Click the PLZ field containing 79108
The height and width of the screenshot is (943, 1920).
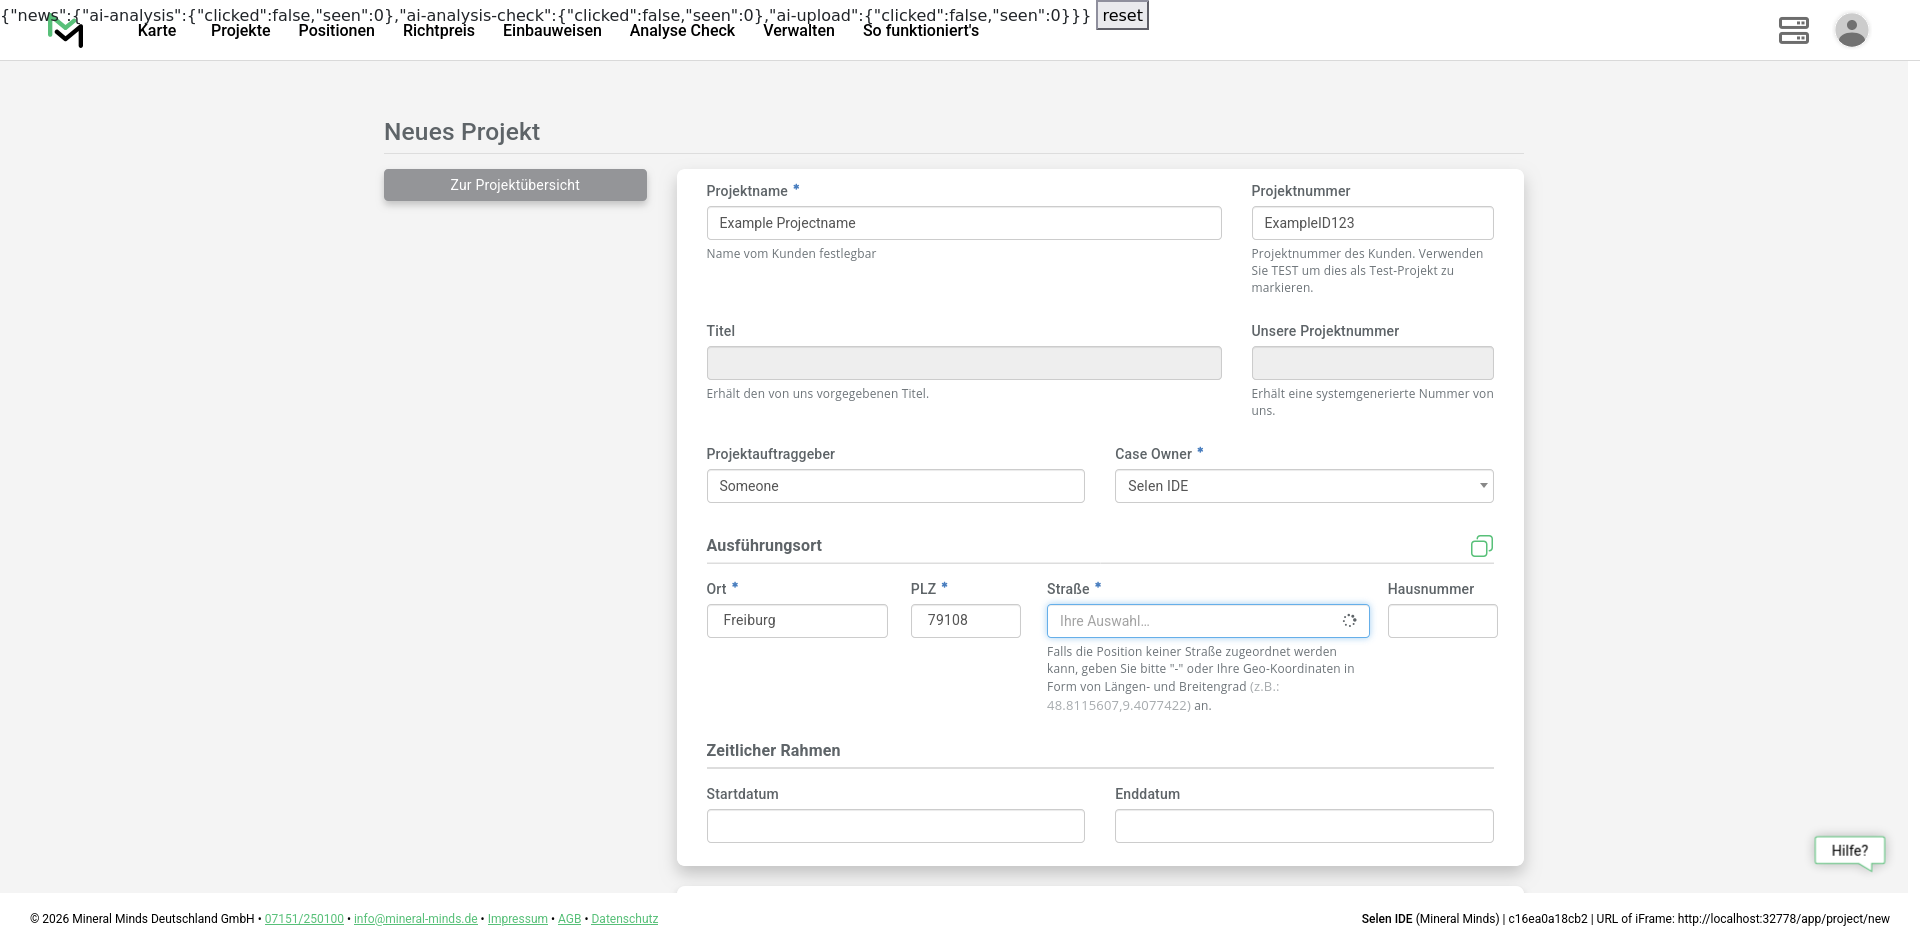[965, 621]
